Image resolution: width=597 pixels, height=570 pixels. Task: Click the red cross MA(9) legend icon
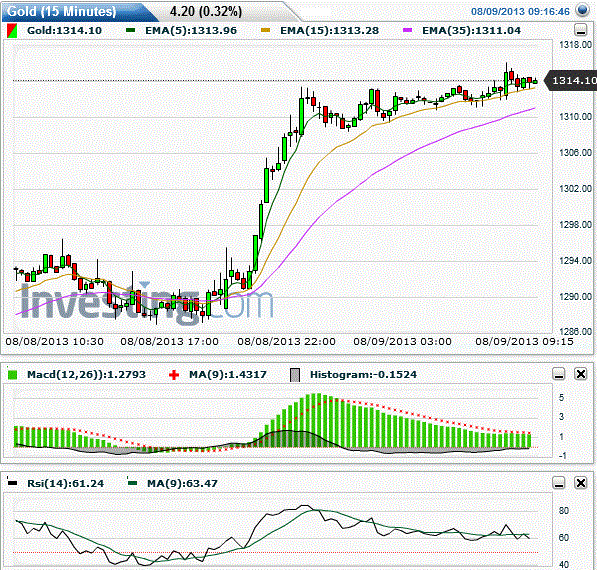click(x=174, y=375)
